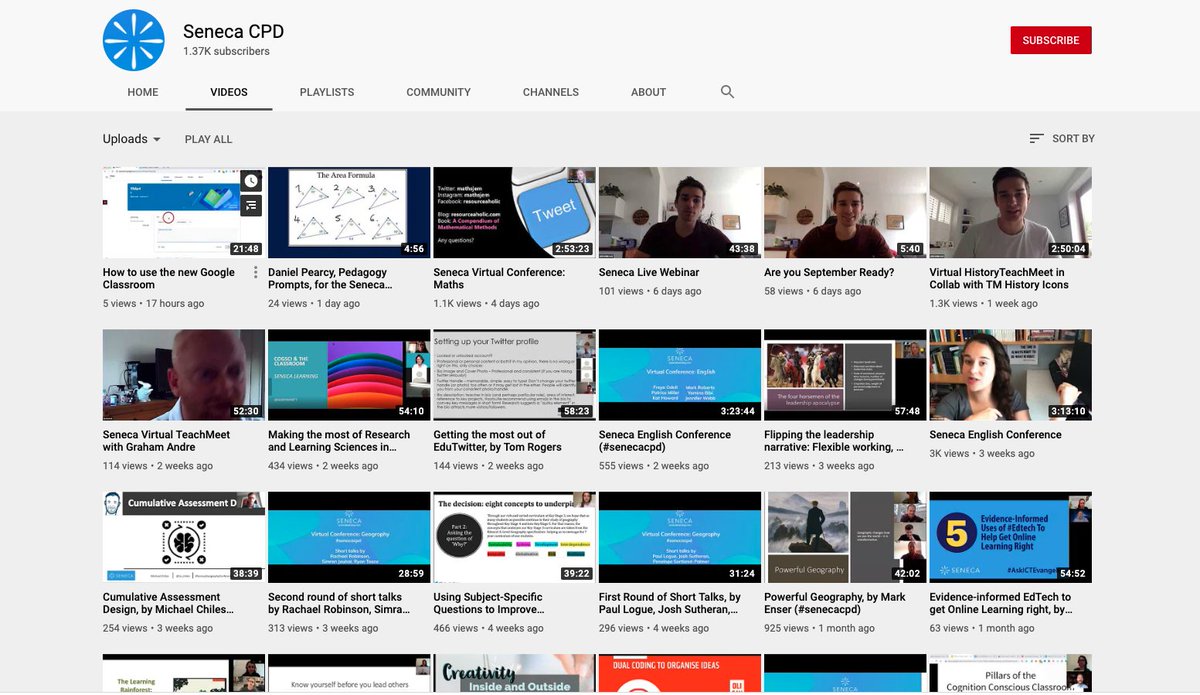Open First Round of Short Talks title
This screenshot has width=1200, height=695.
670,604
